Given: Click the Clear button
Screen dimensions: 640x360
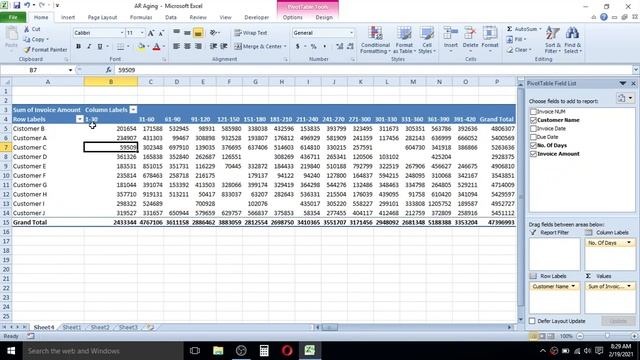Looking at the screenshot, I should (519, 50).
